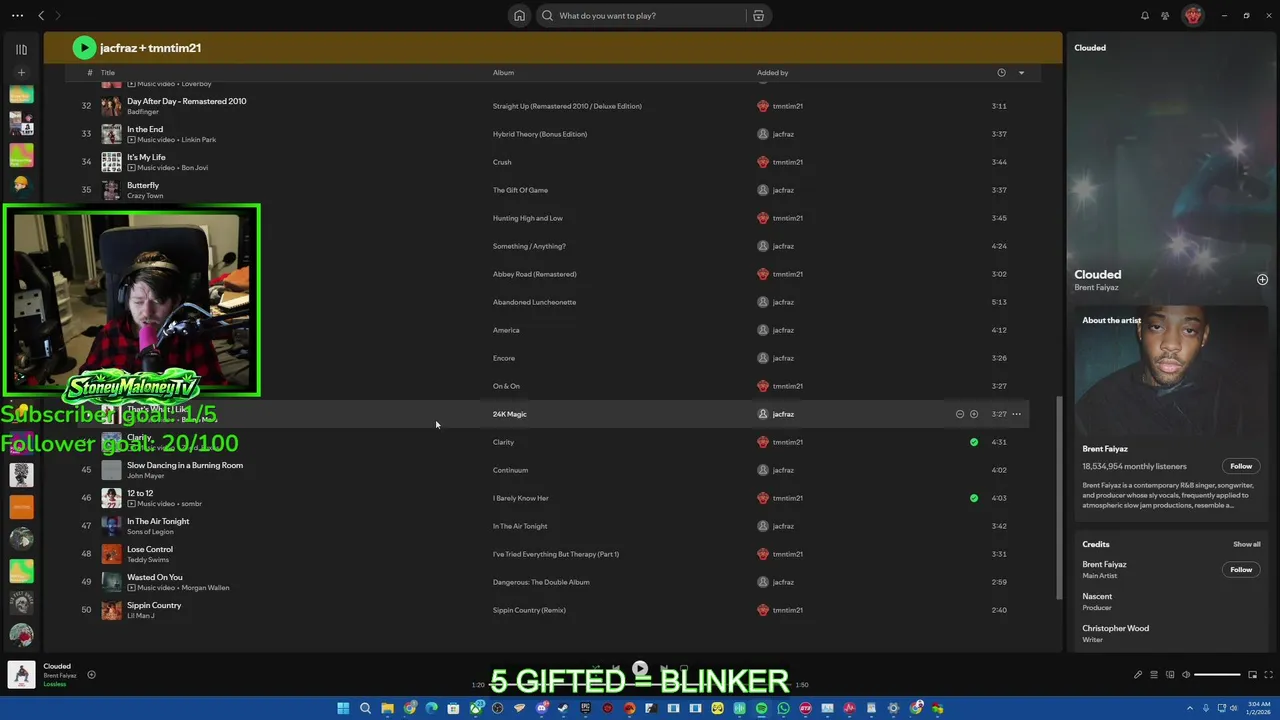Open the album Hunting High and Low

527,218
